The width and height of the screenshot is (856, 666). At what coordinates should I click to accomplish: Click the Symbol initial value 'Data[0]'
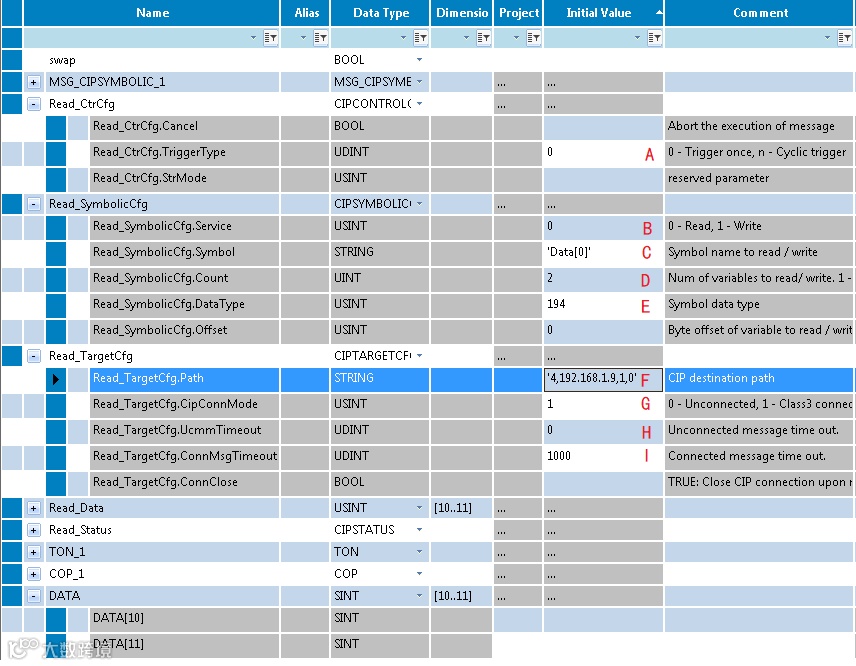[x=569, y=252]
